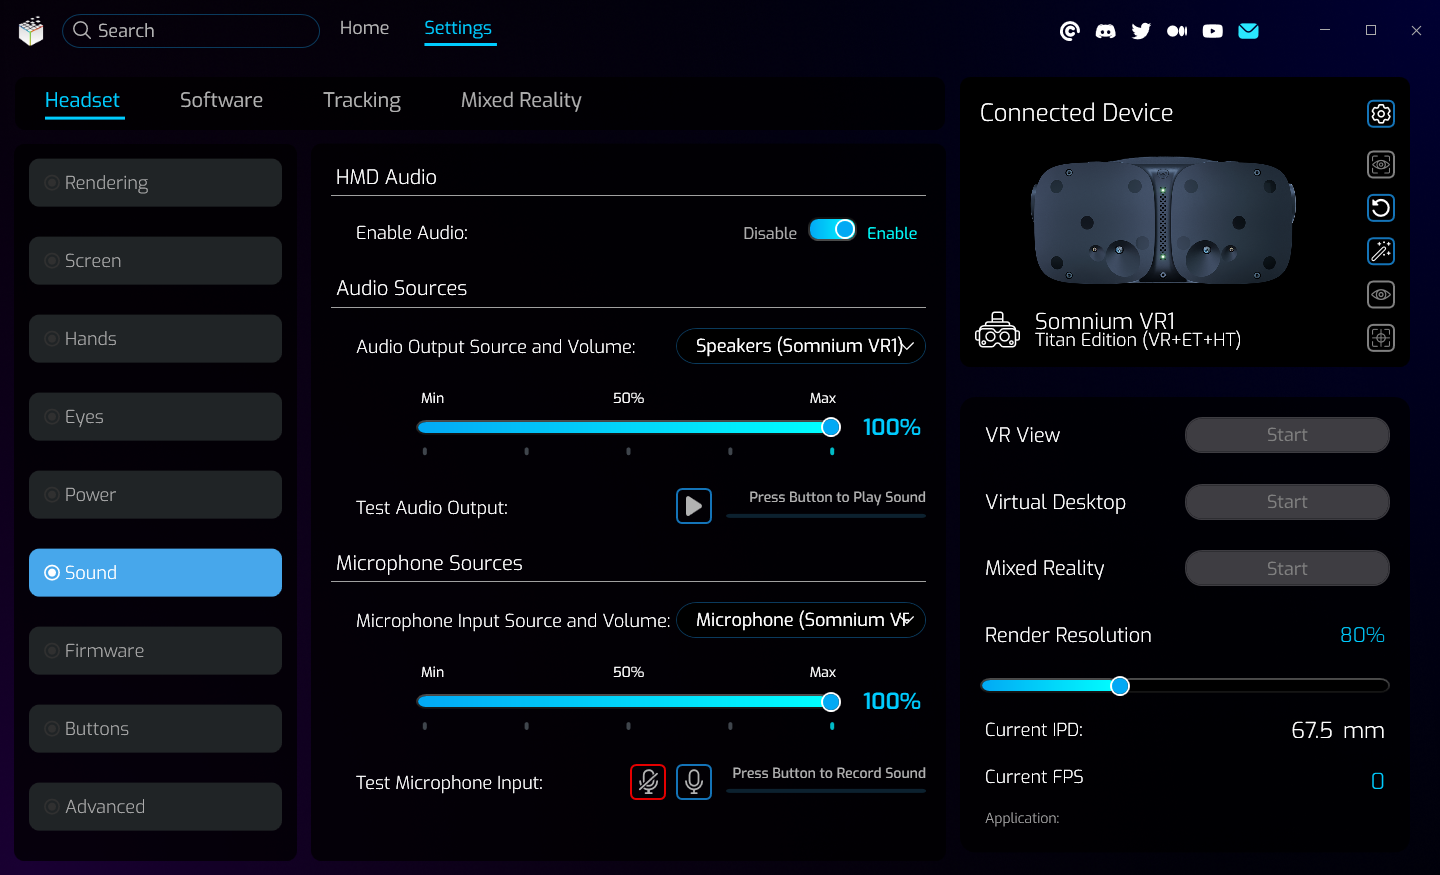Switch to the Software tab
This screenshot has height=875, width=1440.
221,100
